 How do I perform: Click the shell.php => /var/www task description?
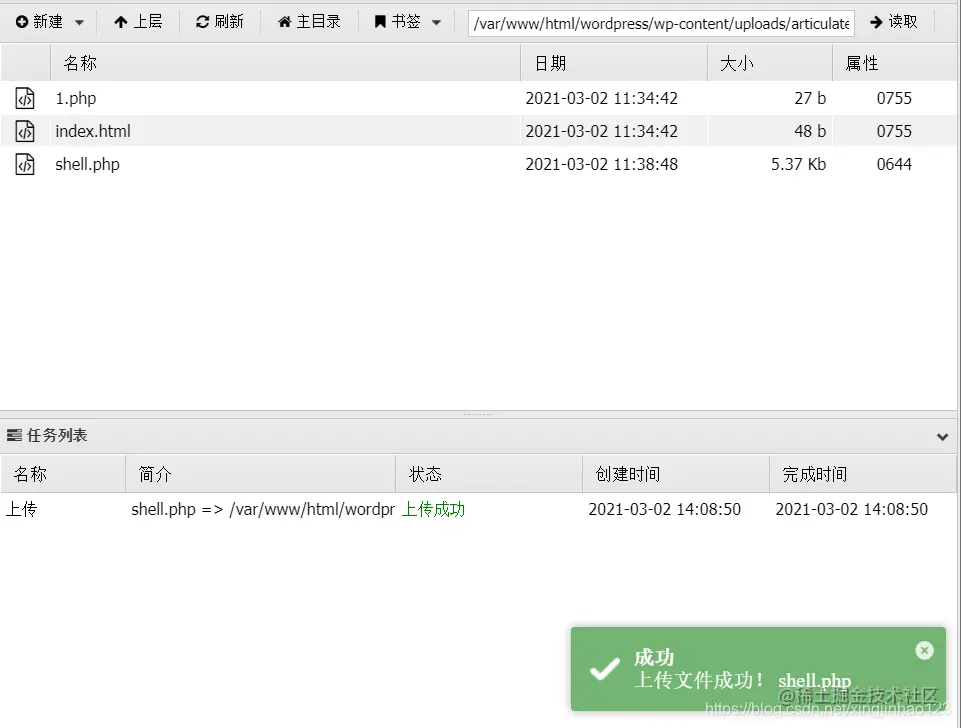[263, 509]
